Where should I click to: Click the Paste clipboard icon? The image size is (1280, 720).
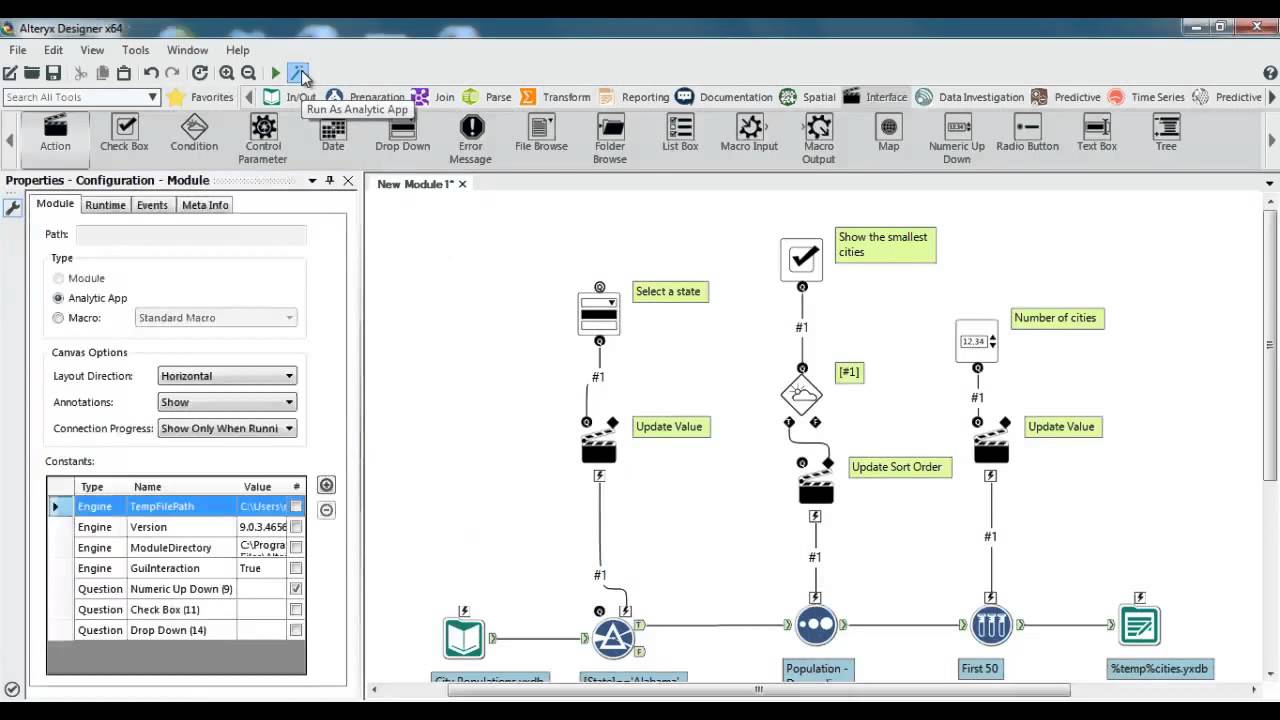(124, 73)
